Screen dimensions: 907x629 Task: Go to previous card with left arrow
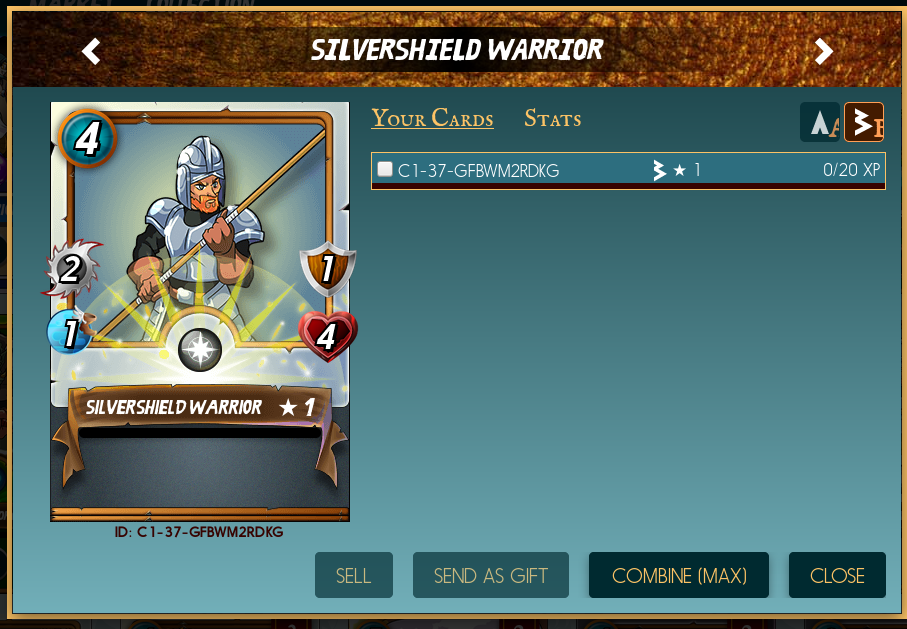pyautogui.click(x=91, y=52)
